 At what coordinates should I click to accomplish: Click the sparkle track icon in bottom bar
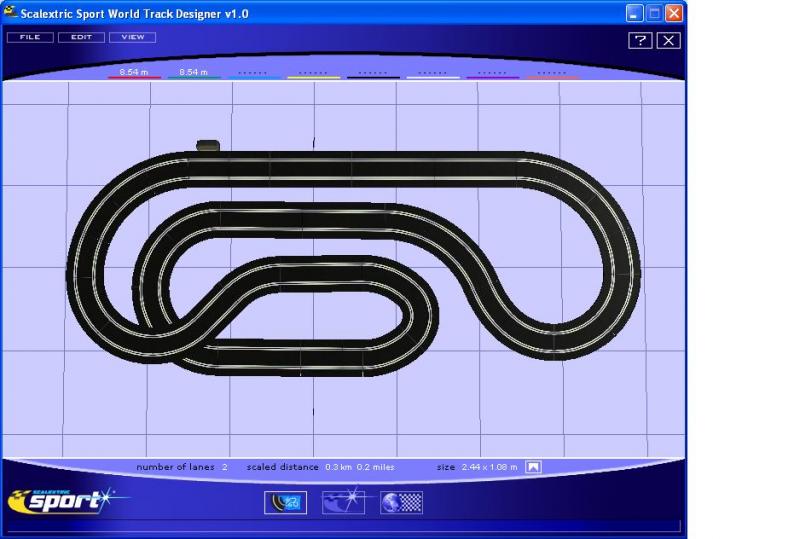pos(343,502)
